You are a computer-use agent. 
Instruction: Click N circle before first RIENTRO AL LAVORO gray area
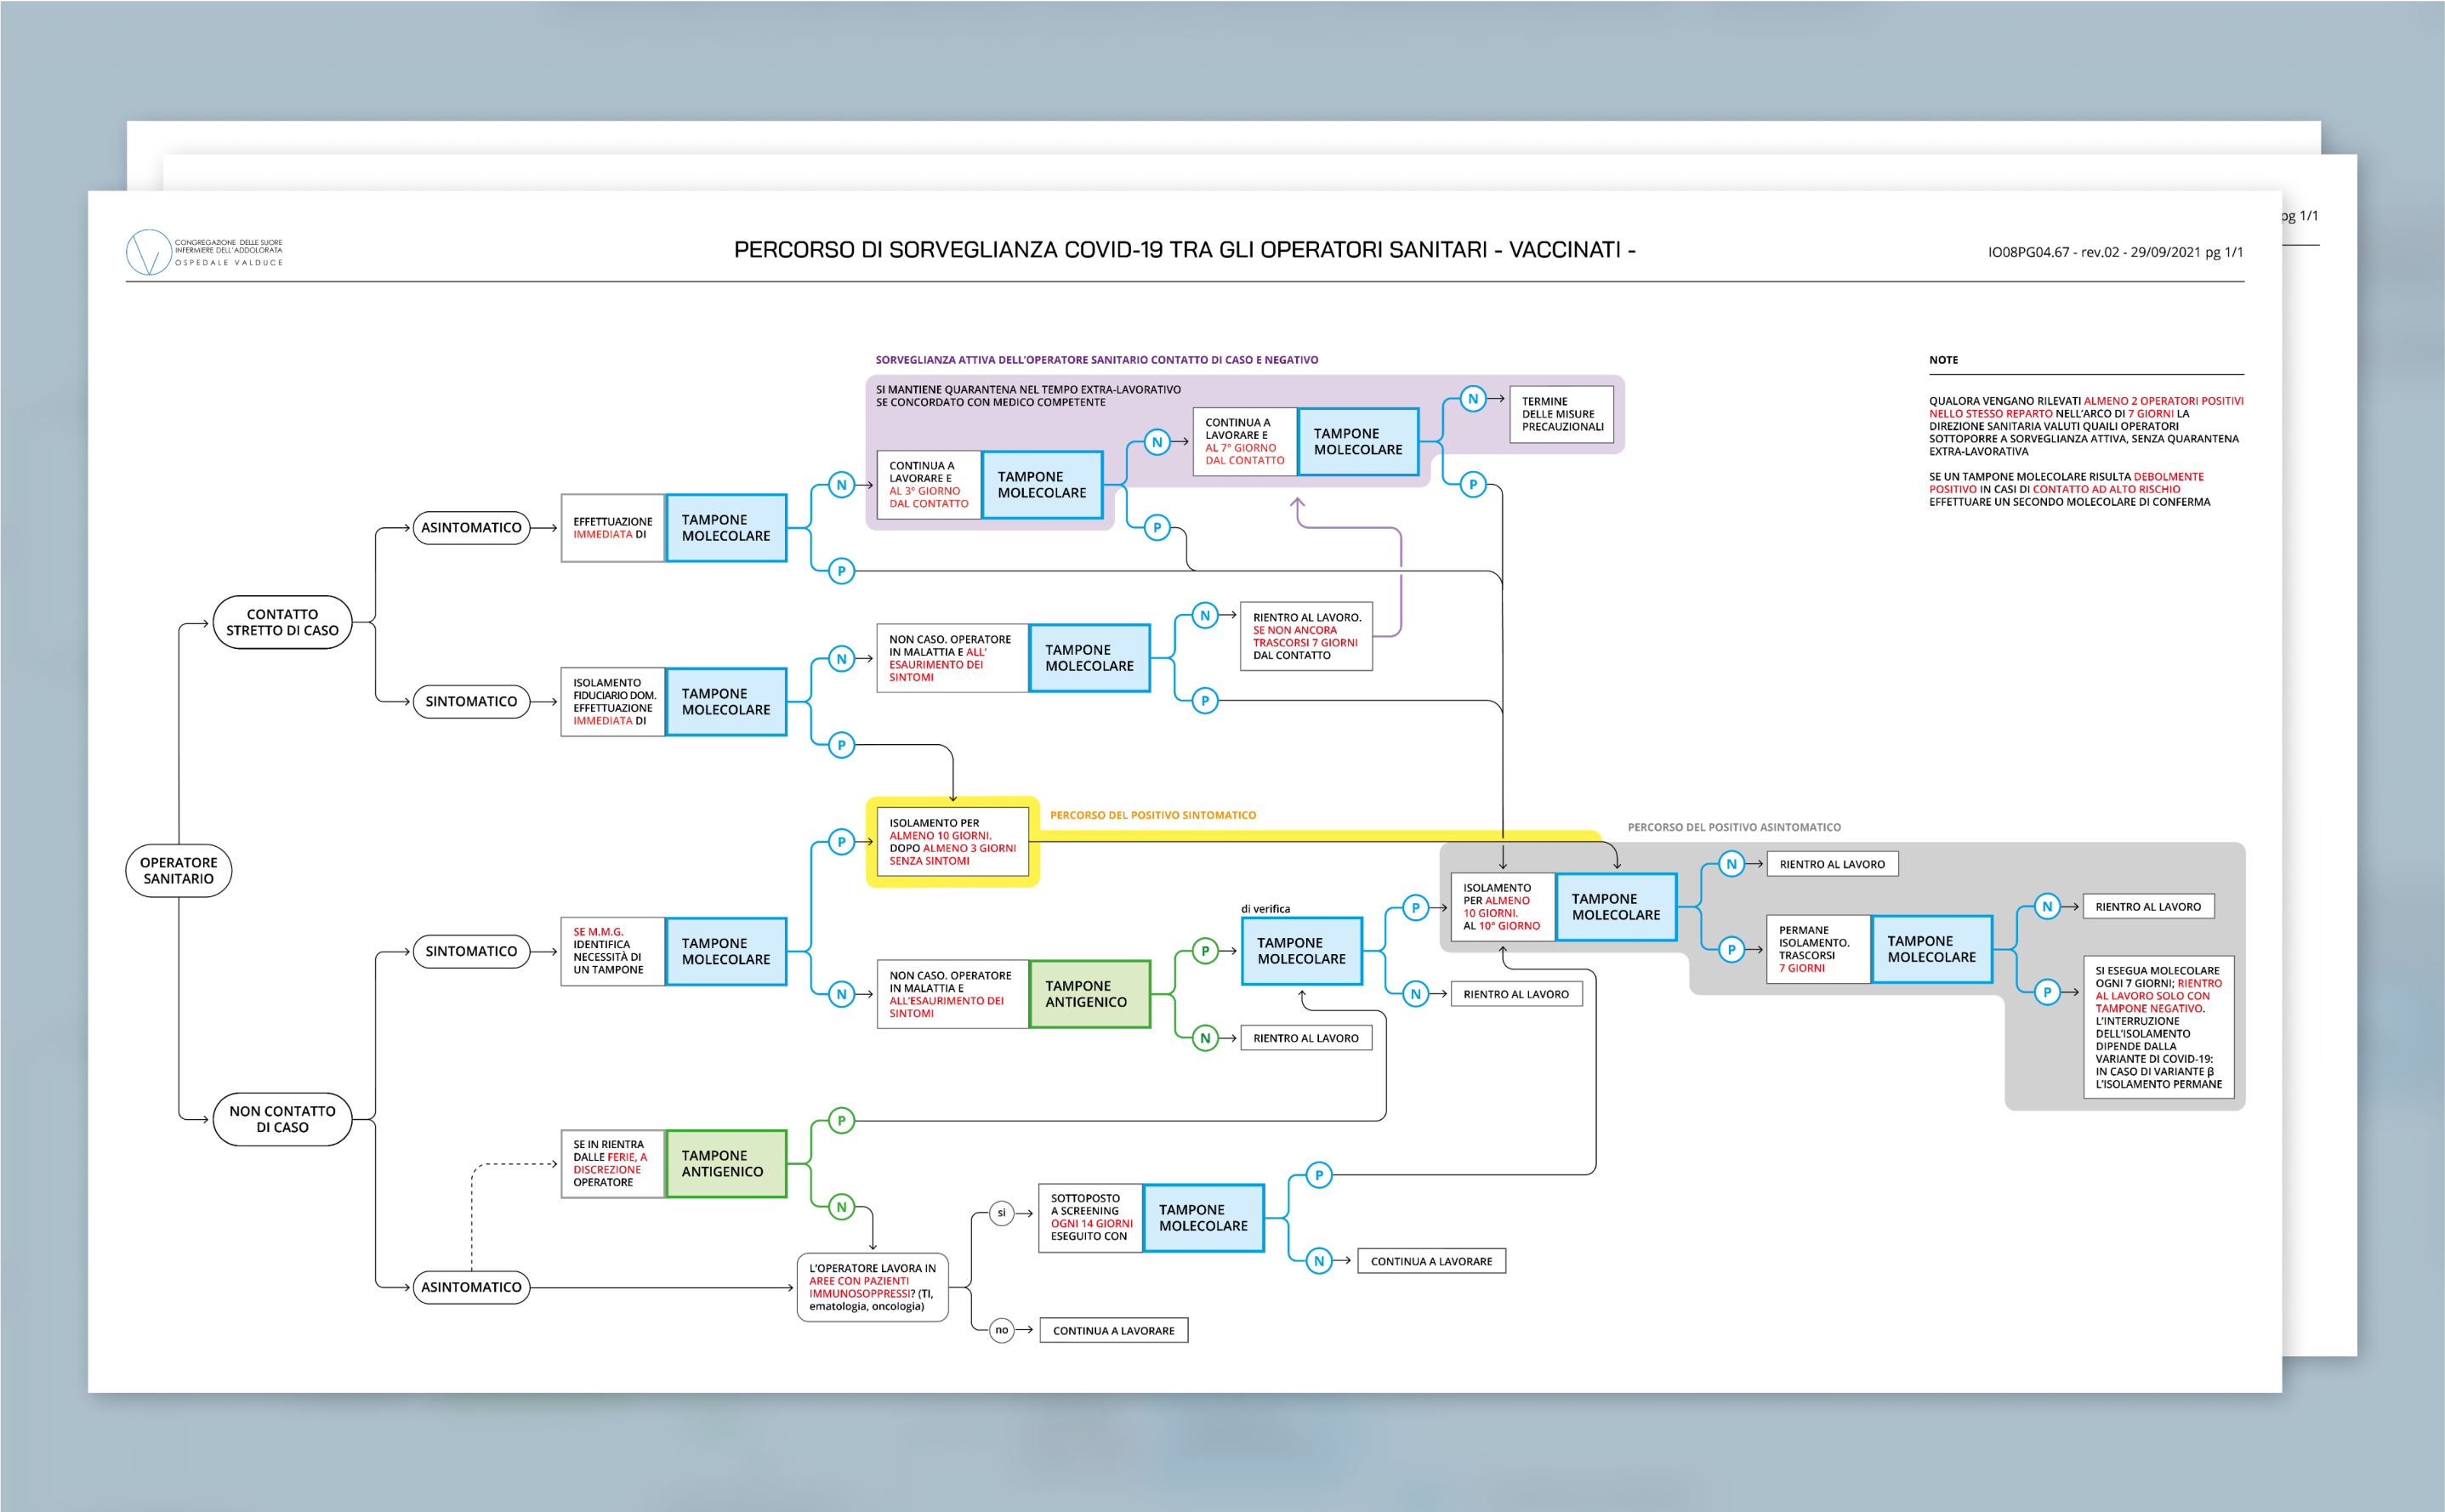1731,864
